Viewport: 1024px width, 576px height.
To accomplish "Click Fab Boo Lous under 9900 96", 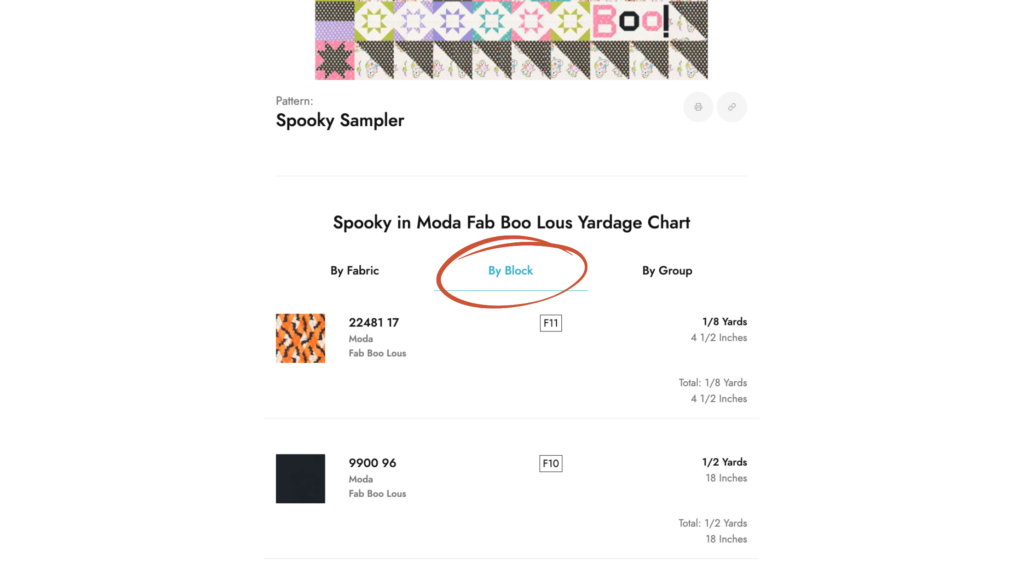I will 377,493.
